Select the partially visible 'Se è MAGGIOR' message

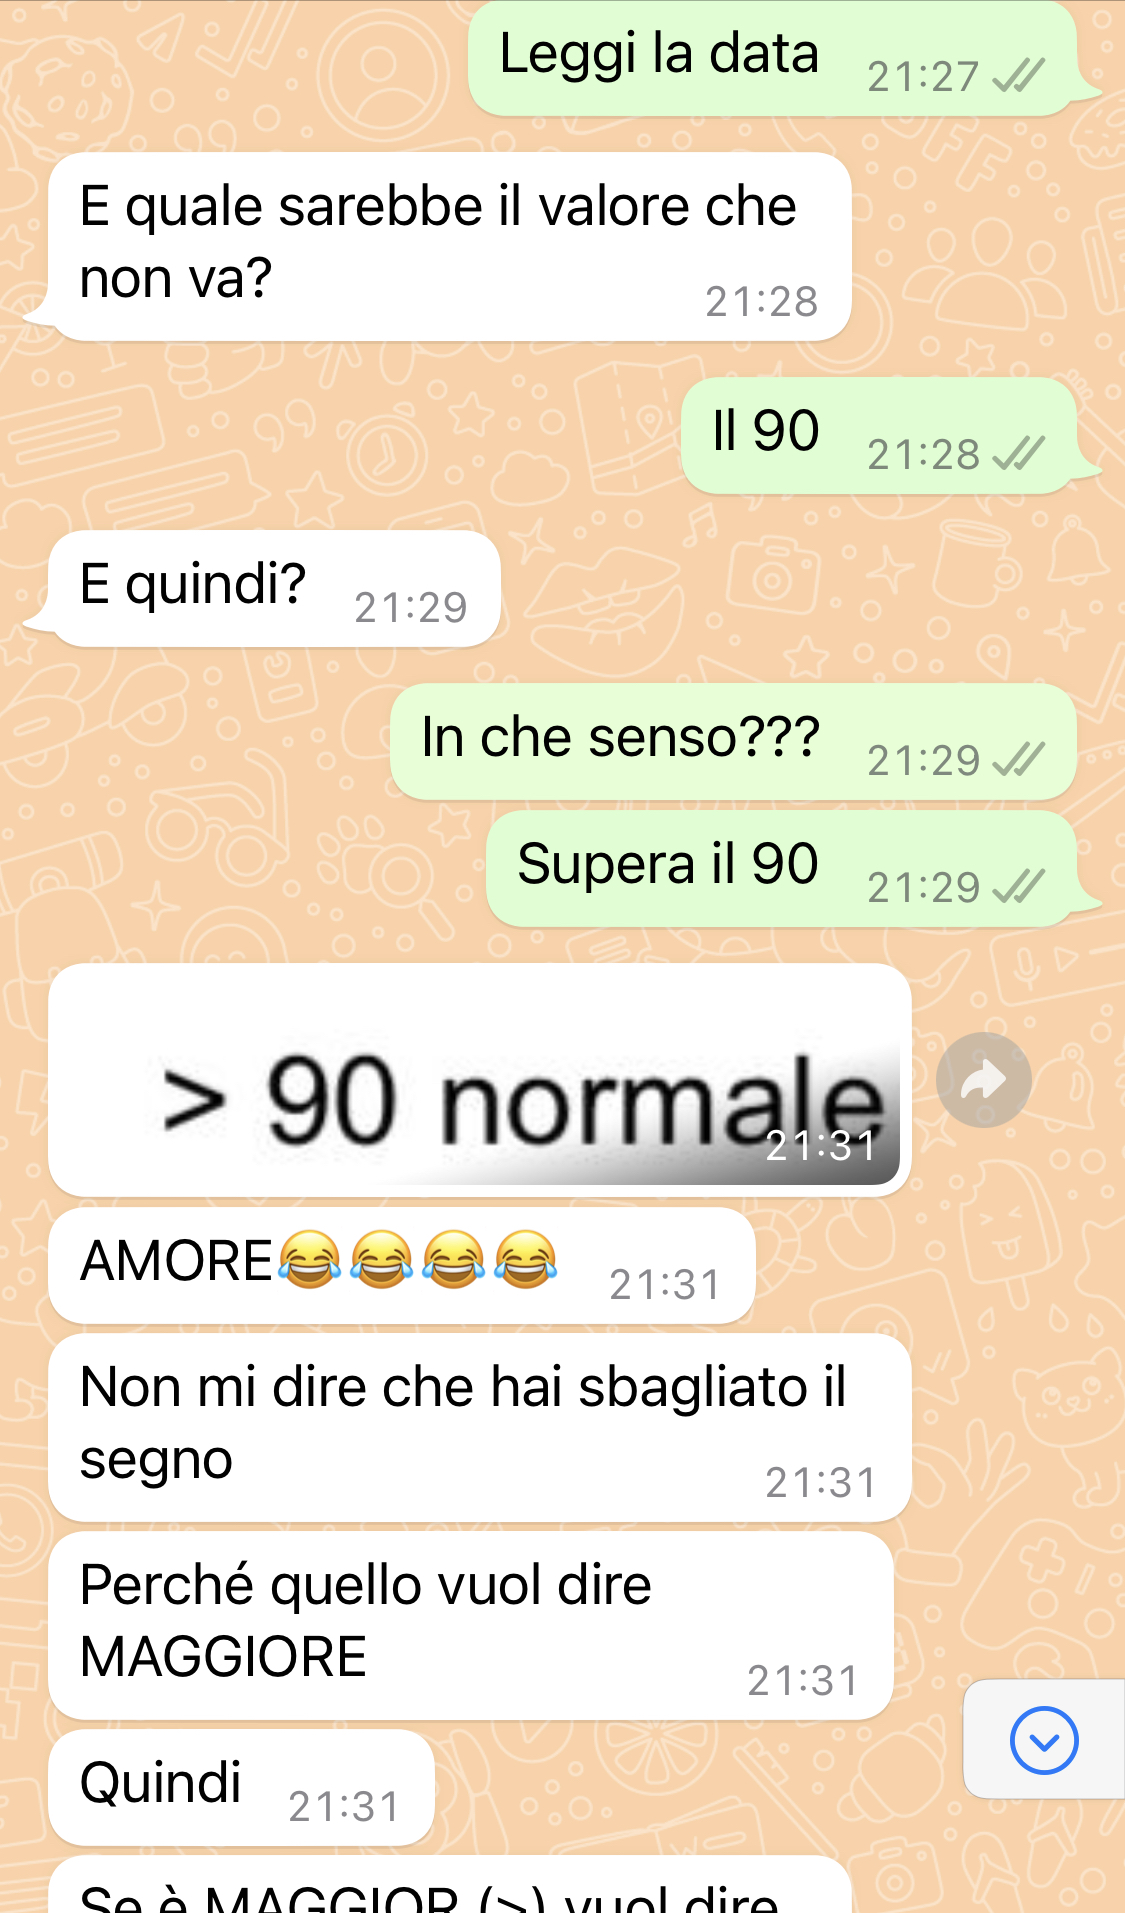click(450, 1885)
